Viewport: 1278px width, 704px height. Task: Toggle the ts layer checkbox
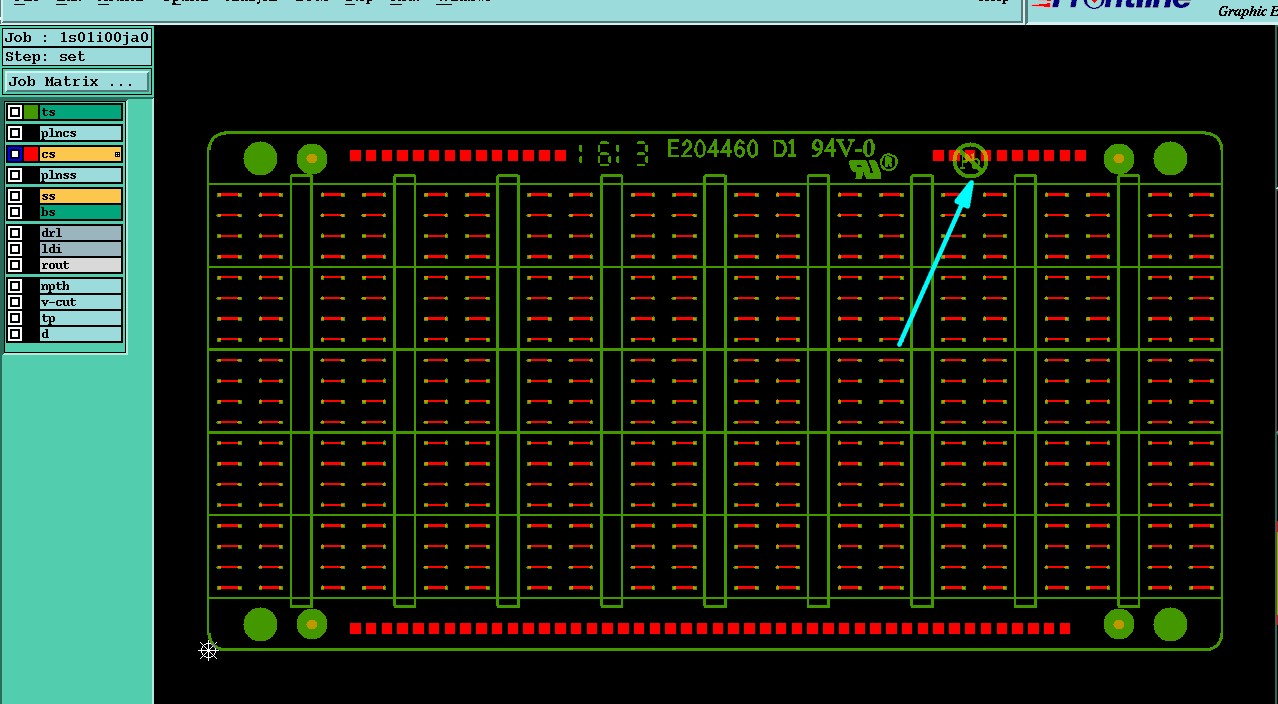click(x=15, y=113)
